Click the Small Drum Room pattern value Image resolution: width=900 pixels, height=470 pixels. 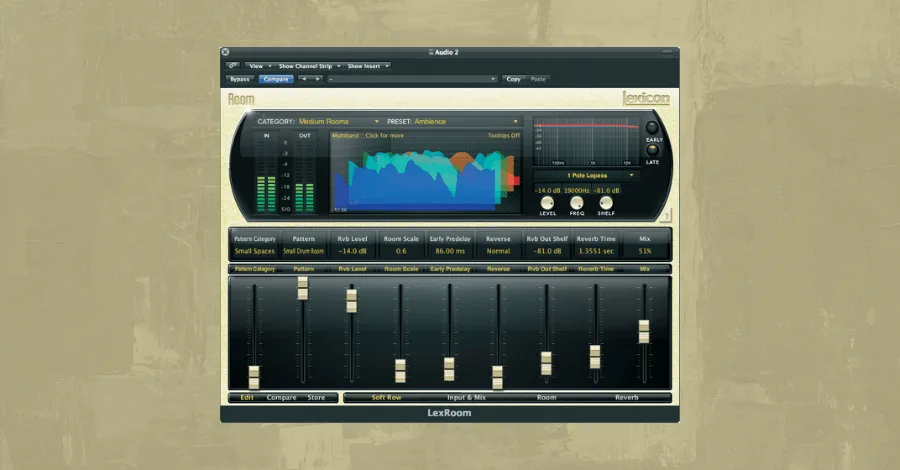click(304, 251)
